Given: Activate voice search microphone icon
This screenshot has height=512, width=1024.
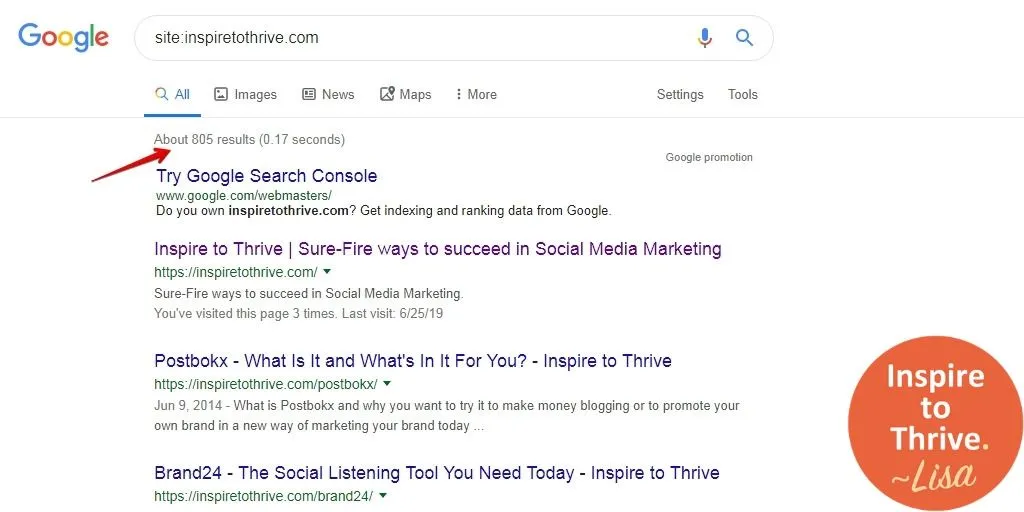Looking at the screenshot, I should tap(705, 37).
